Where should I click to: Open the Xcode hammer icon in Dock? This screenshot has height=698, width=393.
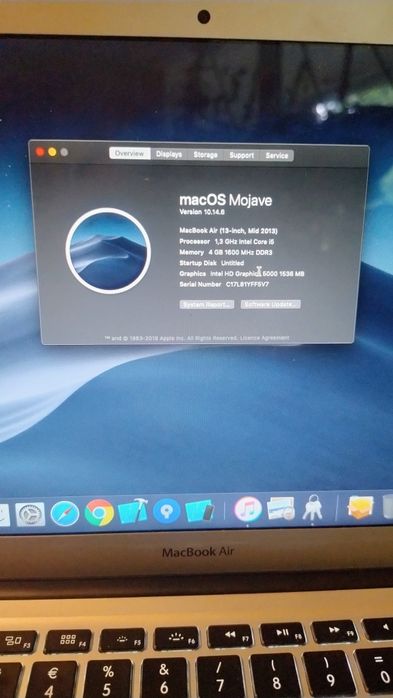pyautogui.click(x=133, y=511)
